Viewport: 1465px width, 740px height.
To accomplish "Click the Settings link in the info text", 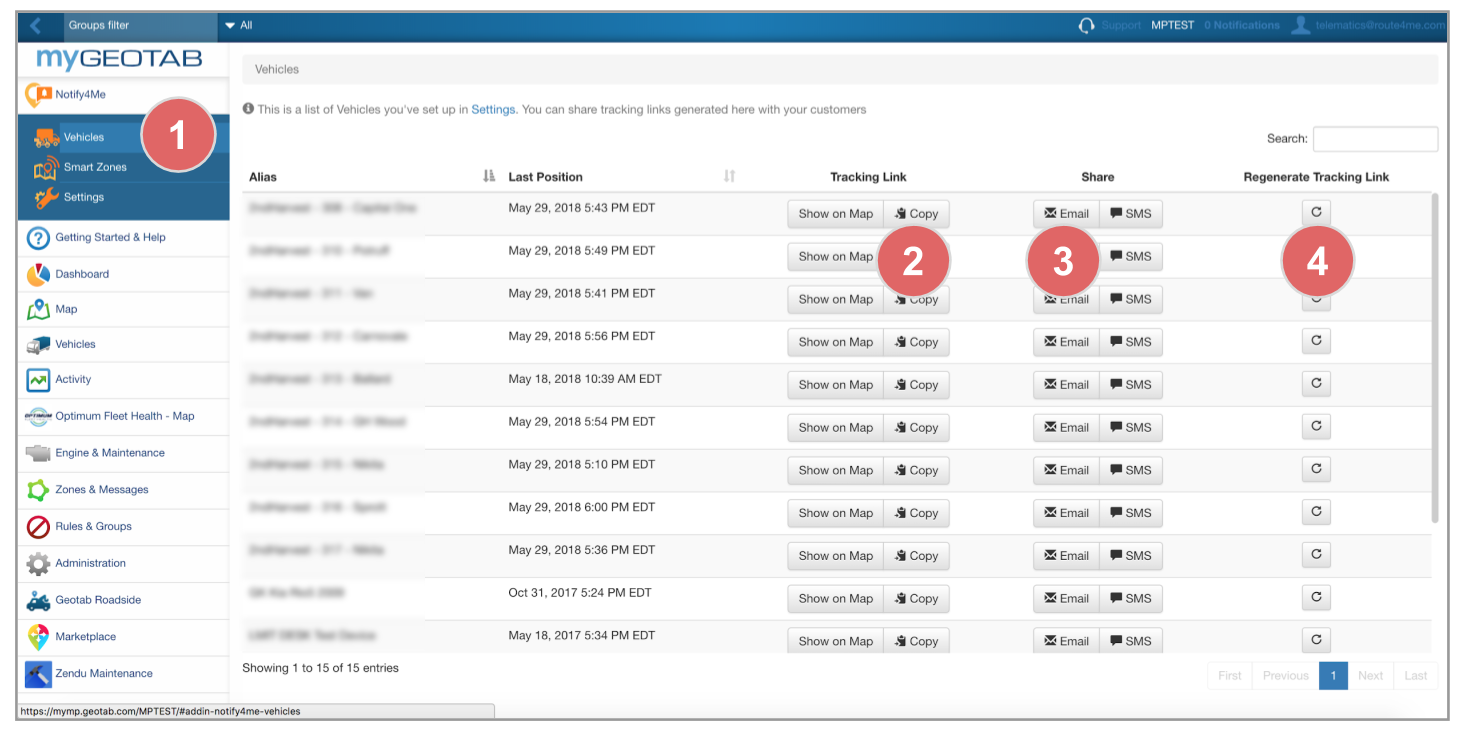I will coord(493,109).
